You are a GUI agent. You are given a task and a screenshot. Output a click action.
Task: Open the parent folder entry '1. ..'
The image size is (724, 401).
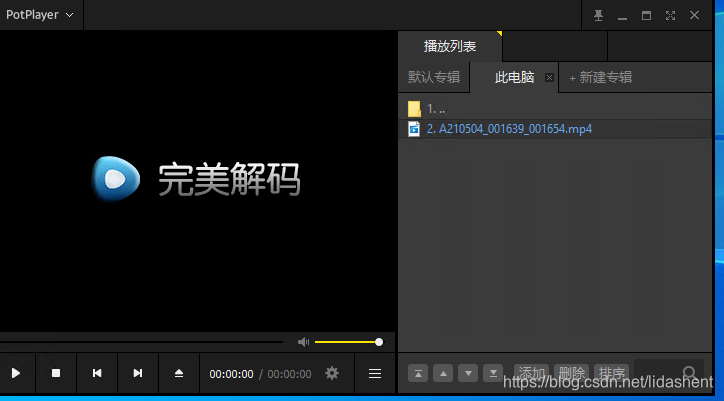(x=555, y=109)
